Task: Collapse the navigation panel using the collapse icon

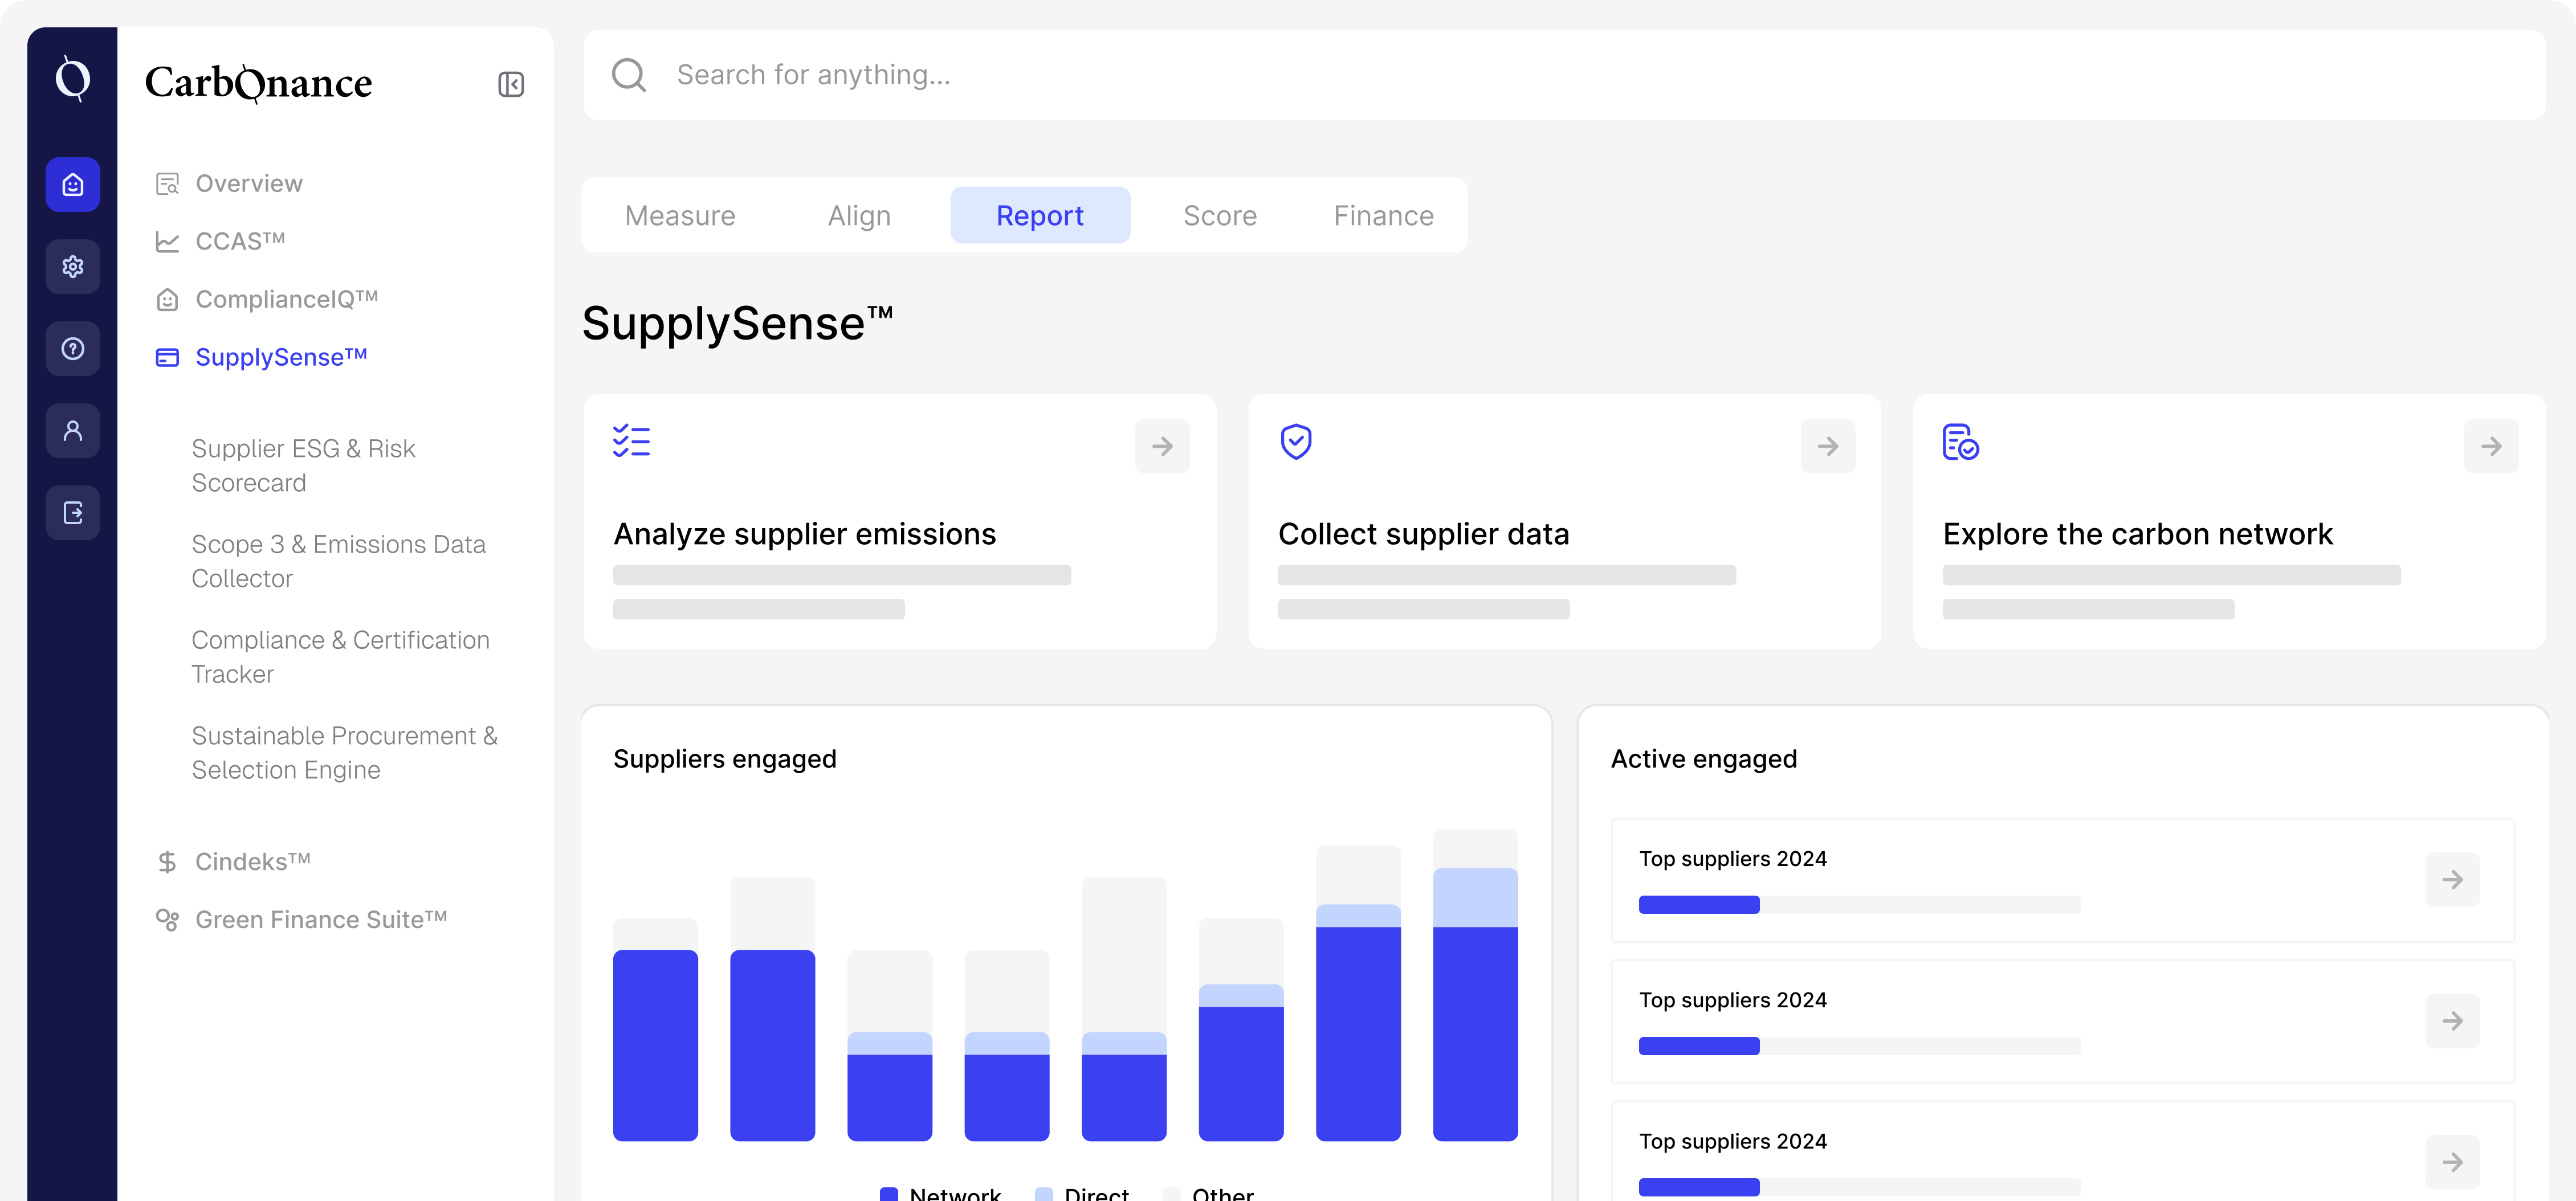Action: click(511, 83)
